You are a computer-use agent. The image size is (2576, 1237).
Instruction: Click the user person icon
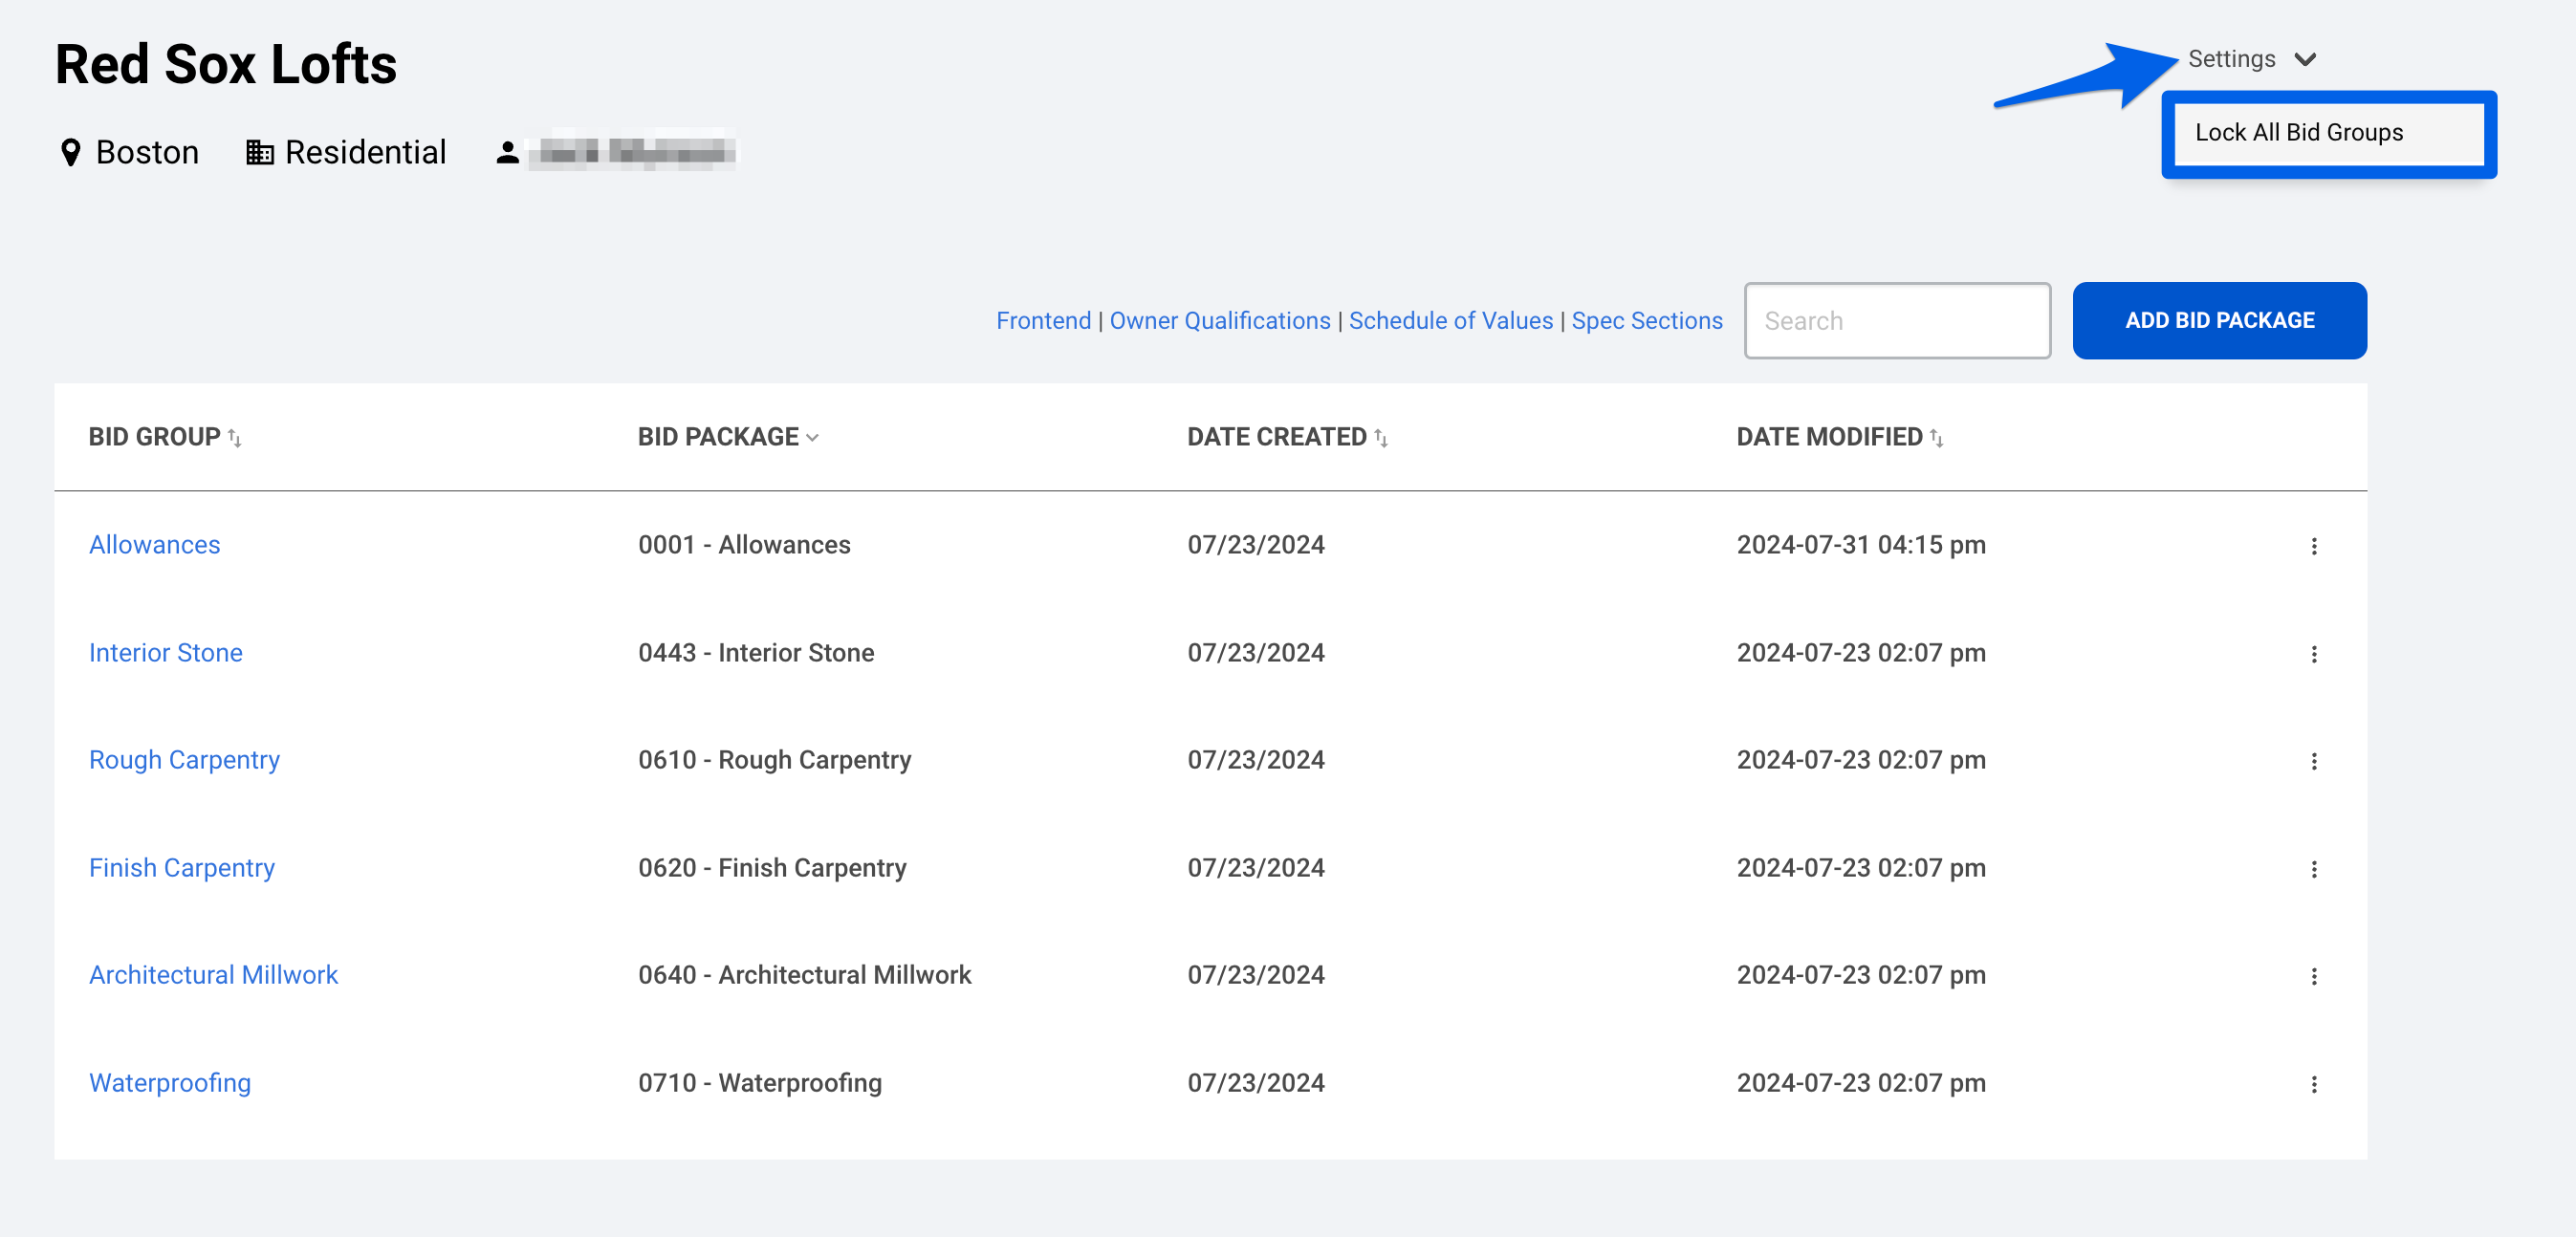tap(507, 153)
